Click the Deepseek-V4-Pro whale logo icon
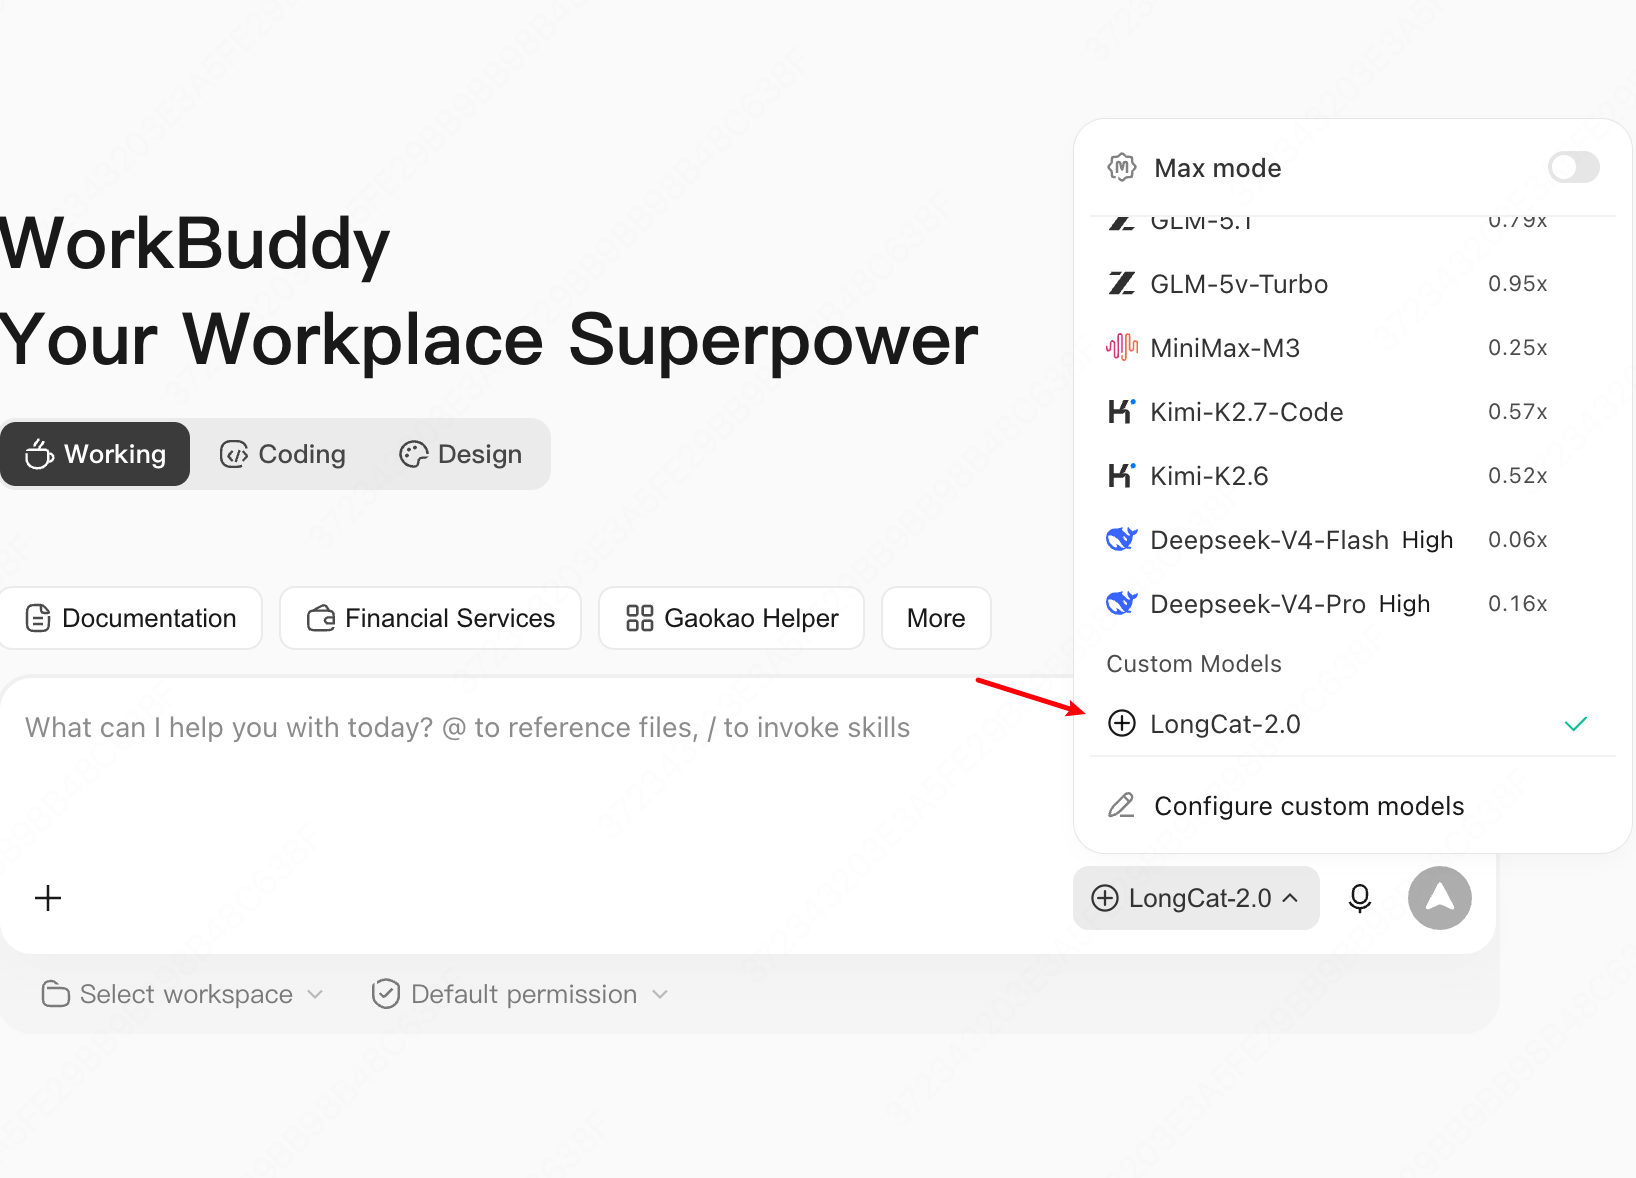This screenshot has height=1178, width=1636. click(1122, 603)
